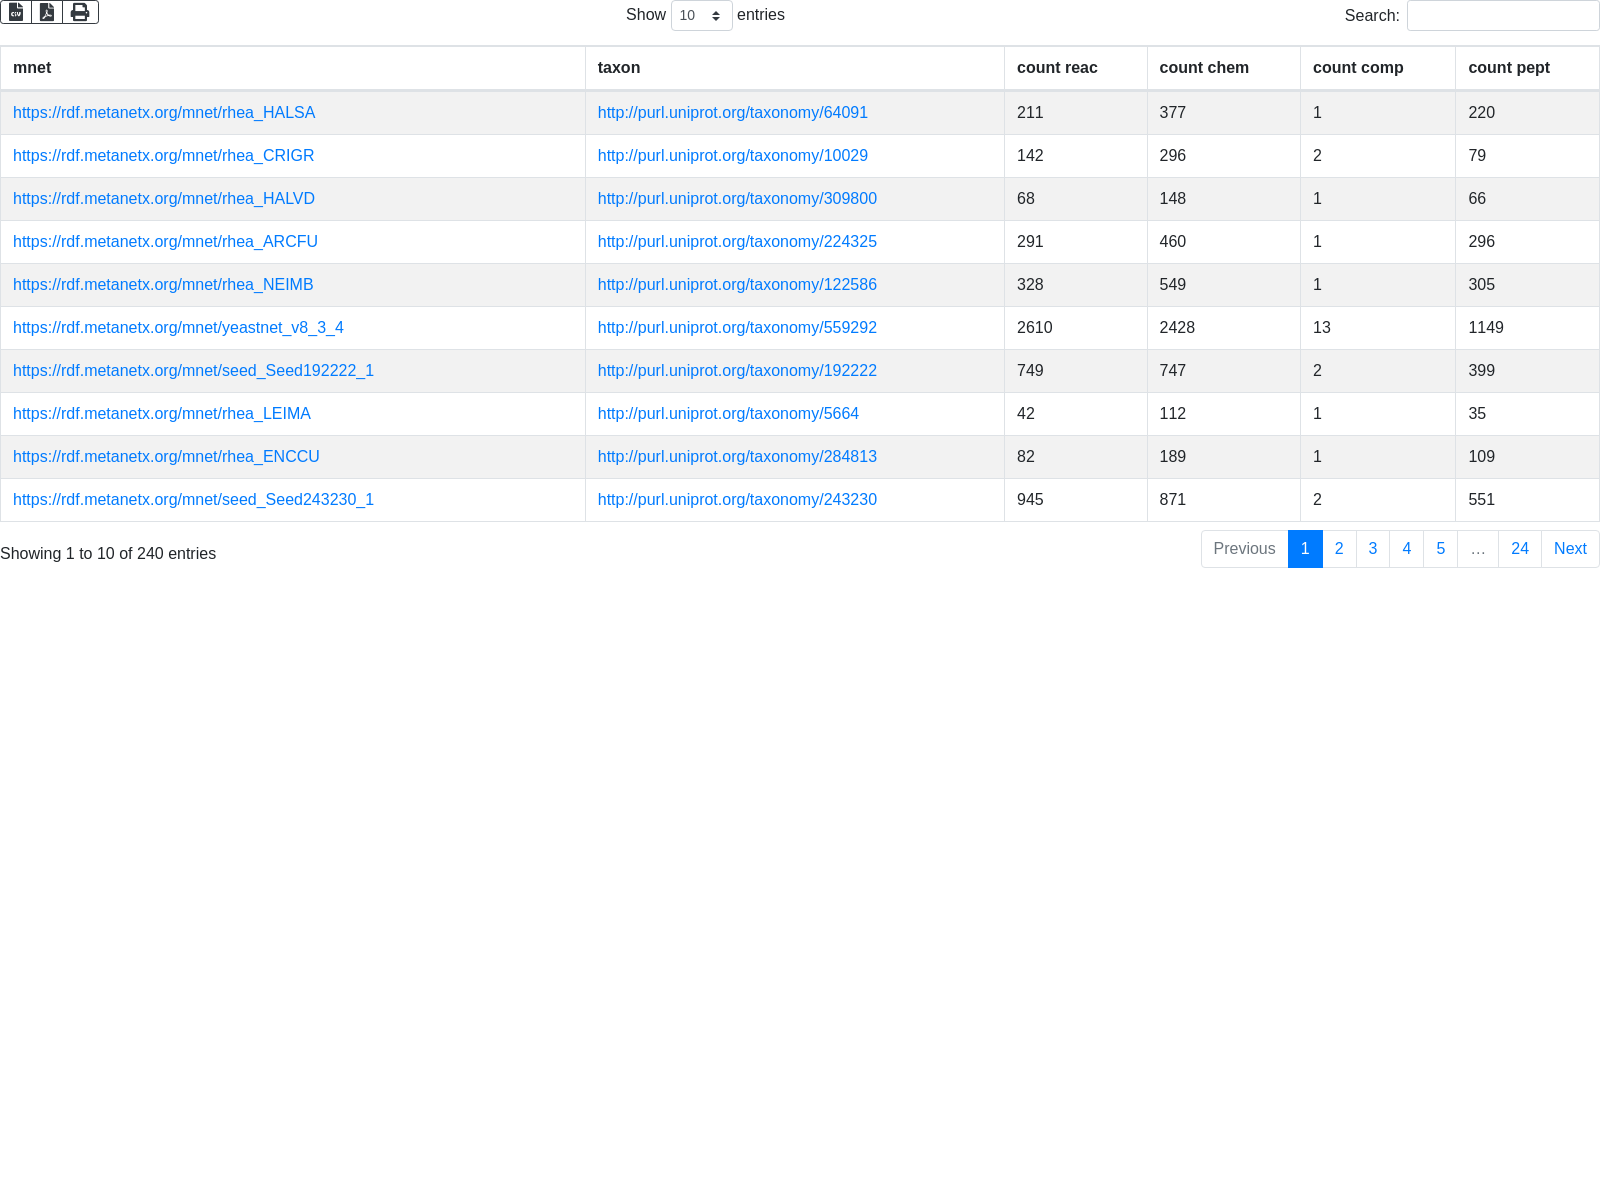
Task: Sort by count reac column
Action: [1057, 68]
